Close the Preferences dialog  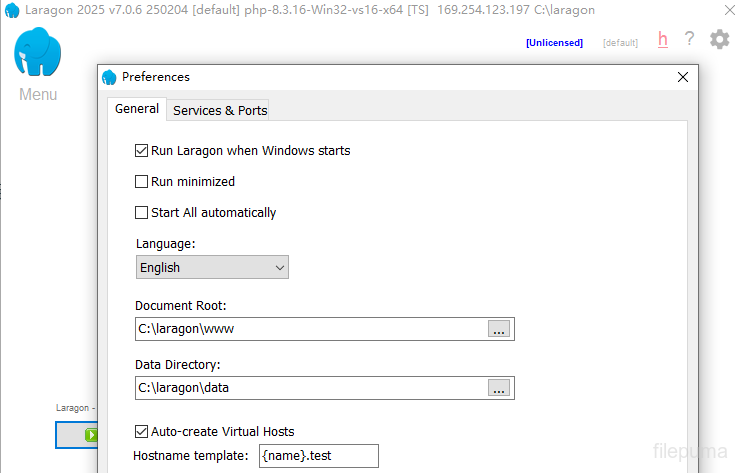click(x=682, y=77)
